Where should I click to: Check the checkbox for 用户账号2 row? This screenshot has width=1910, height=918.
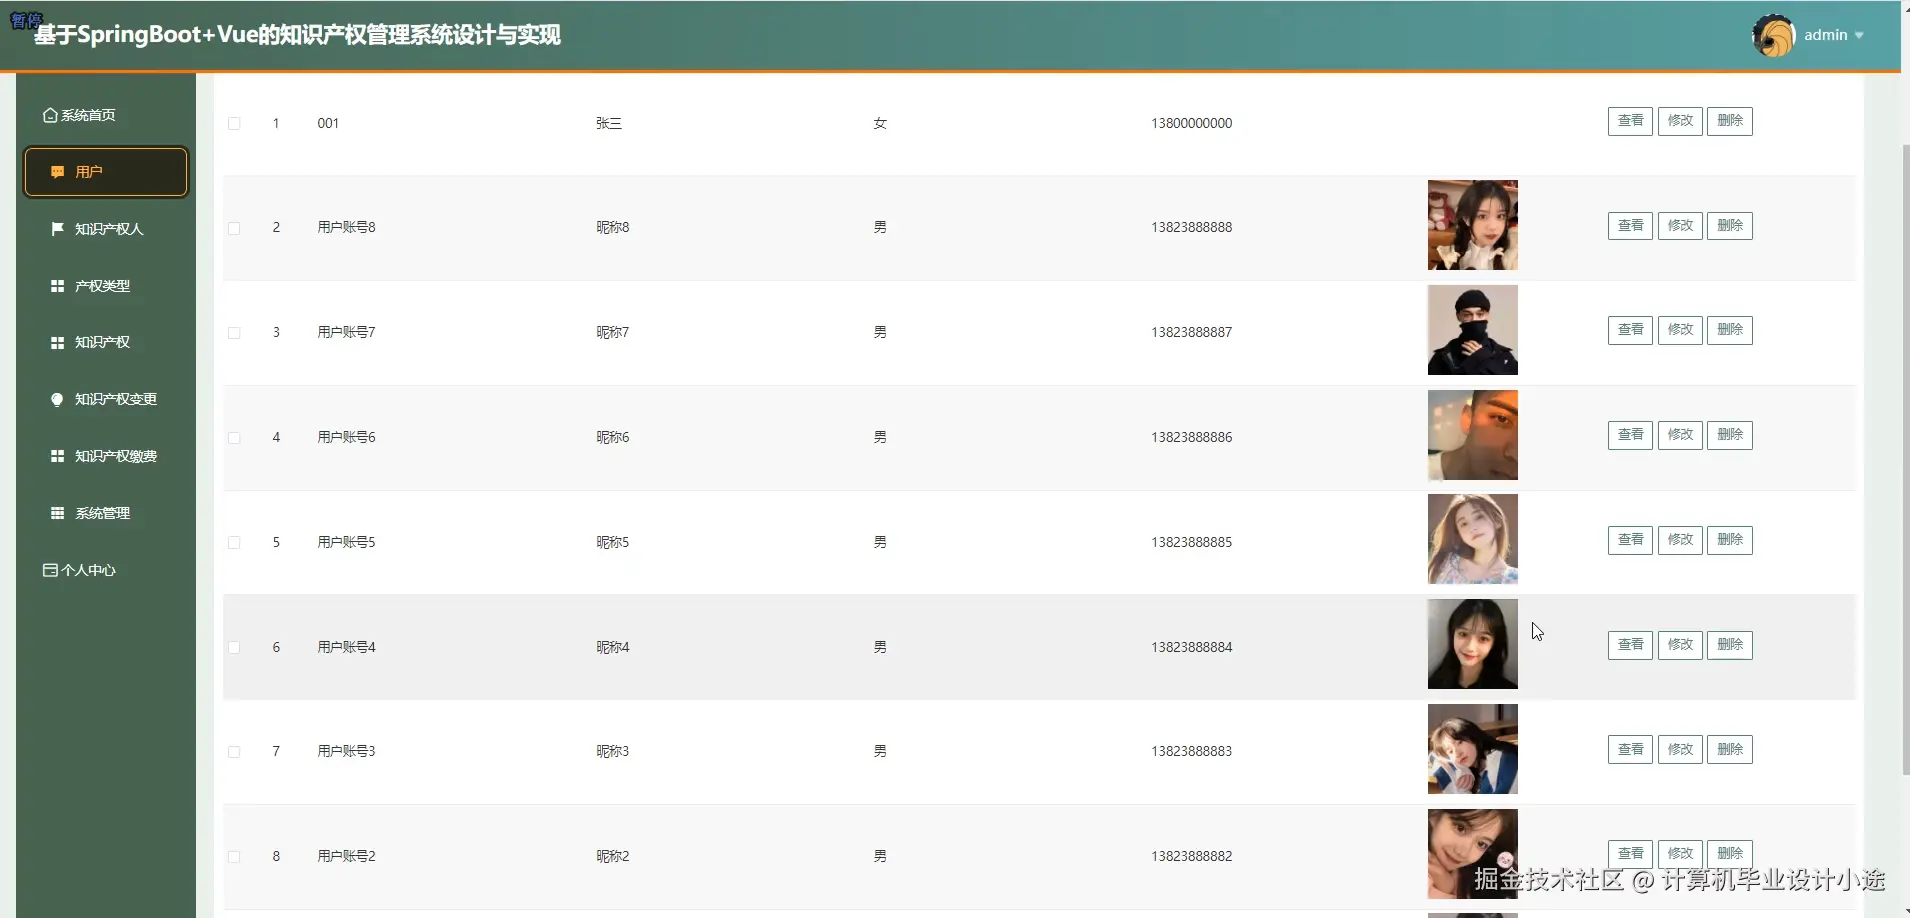click(x=234, y=857)
